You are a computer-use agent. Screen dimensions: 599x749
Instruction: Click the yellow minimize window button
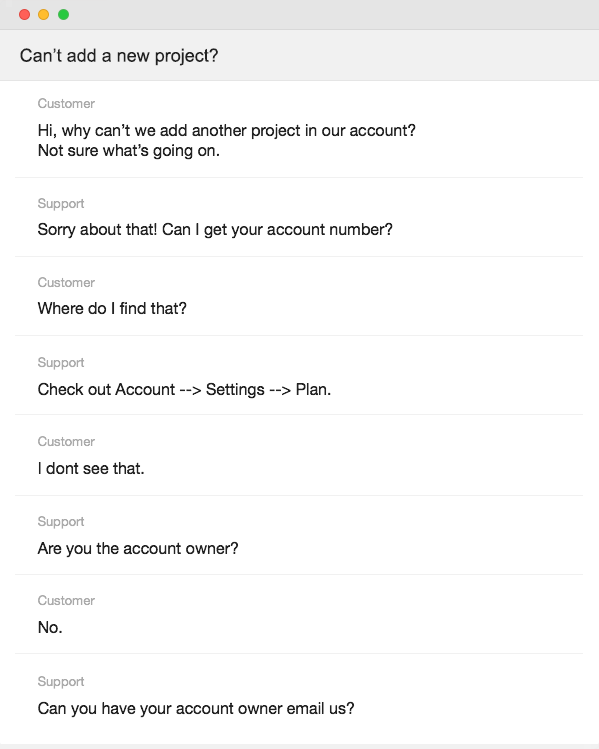pyautogui.click(x=43, y=15)
